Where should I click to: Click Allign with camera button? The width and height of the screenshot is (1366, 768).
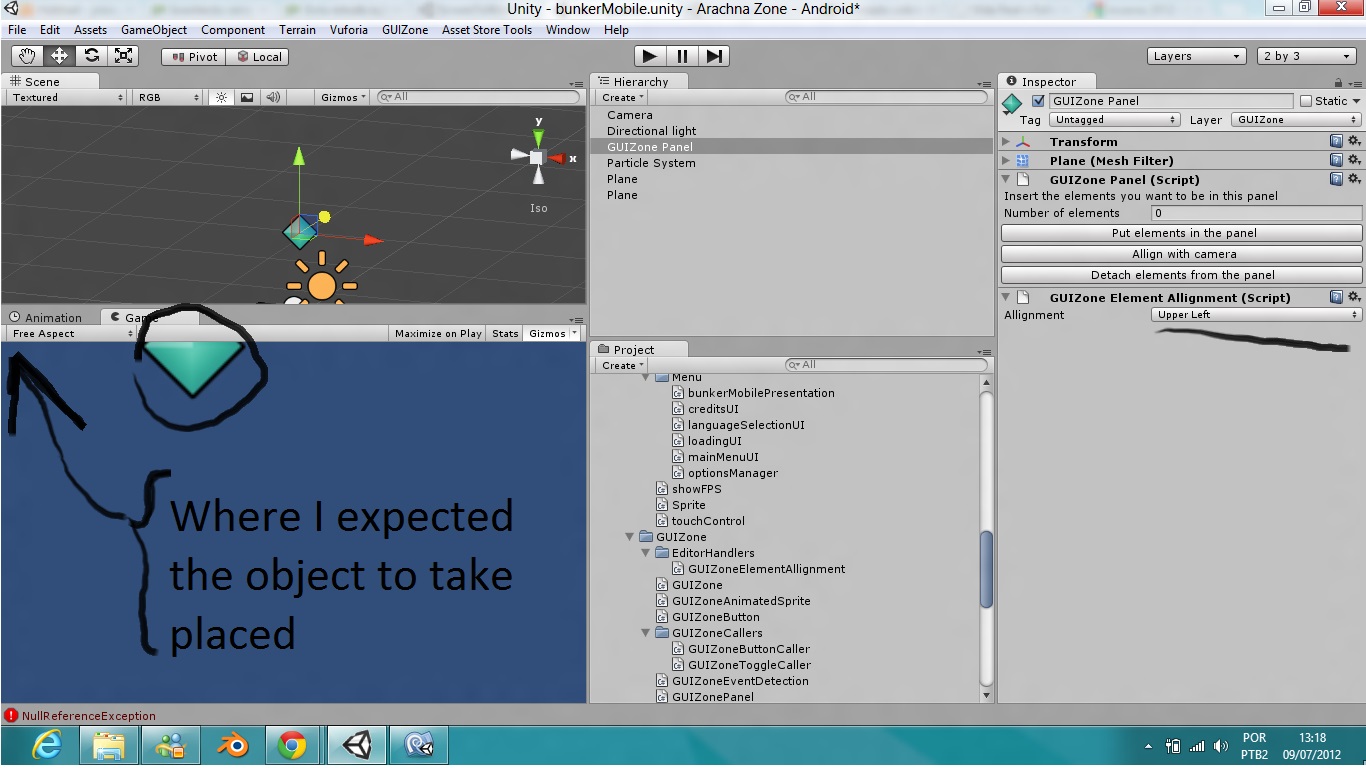point(1183,254)
